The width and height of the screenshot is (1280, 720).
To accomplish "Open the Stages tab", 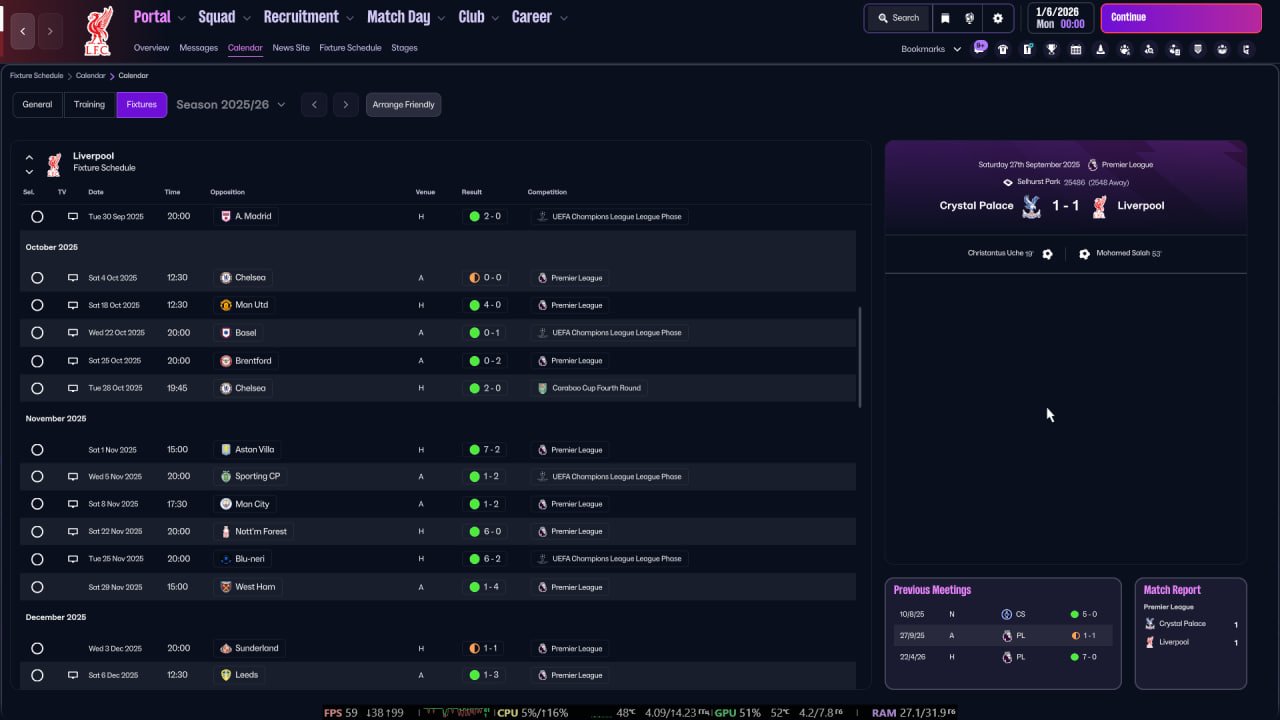I will coord(404,48).
